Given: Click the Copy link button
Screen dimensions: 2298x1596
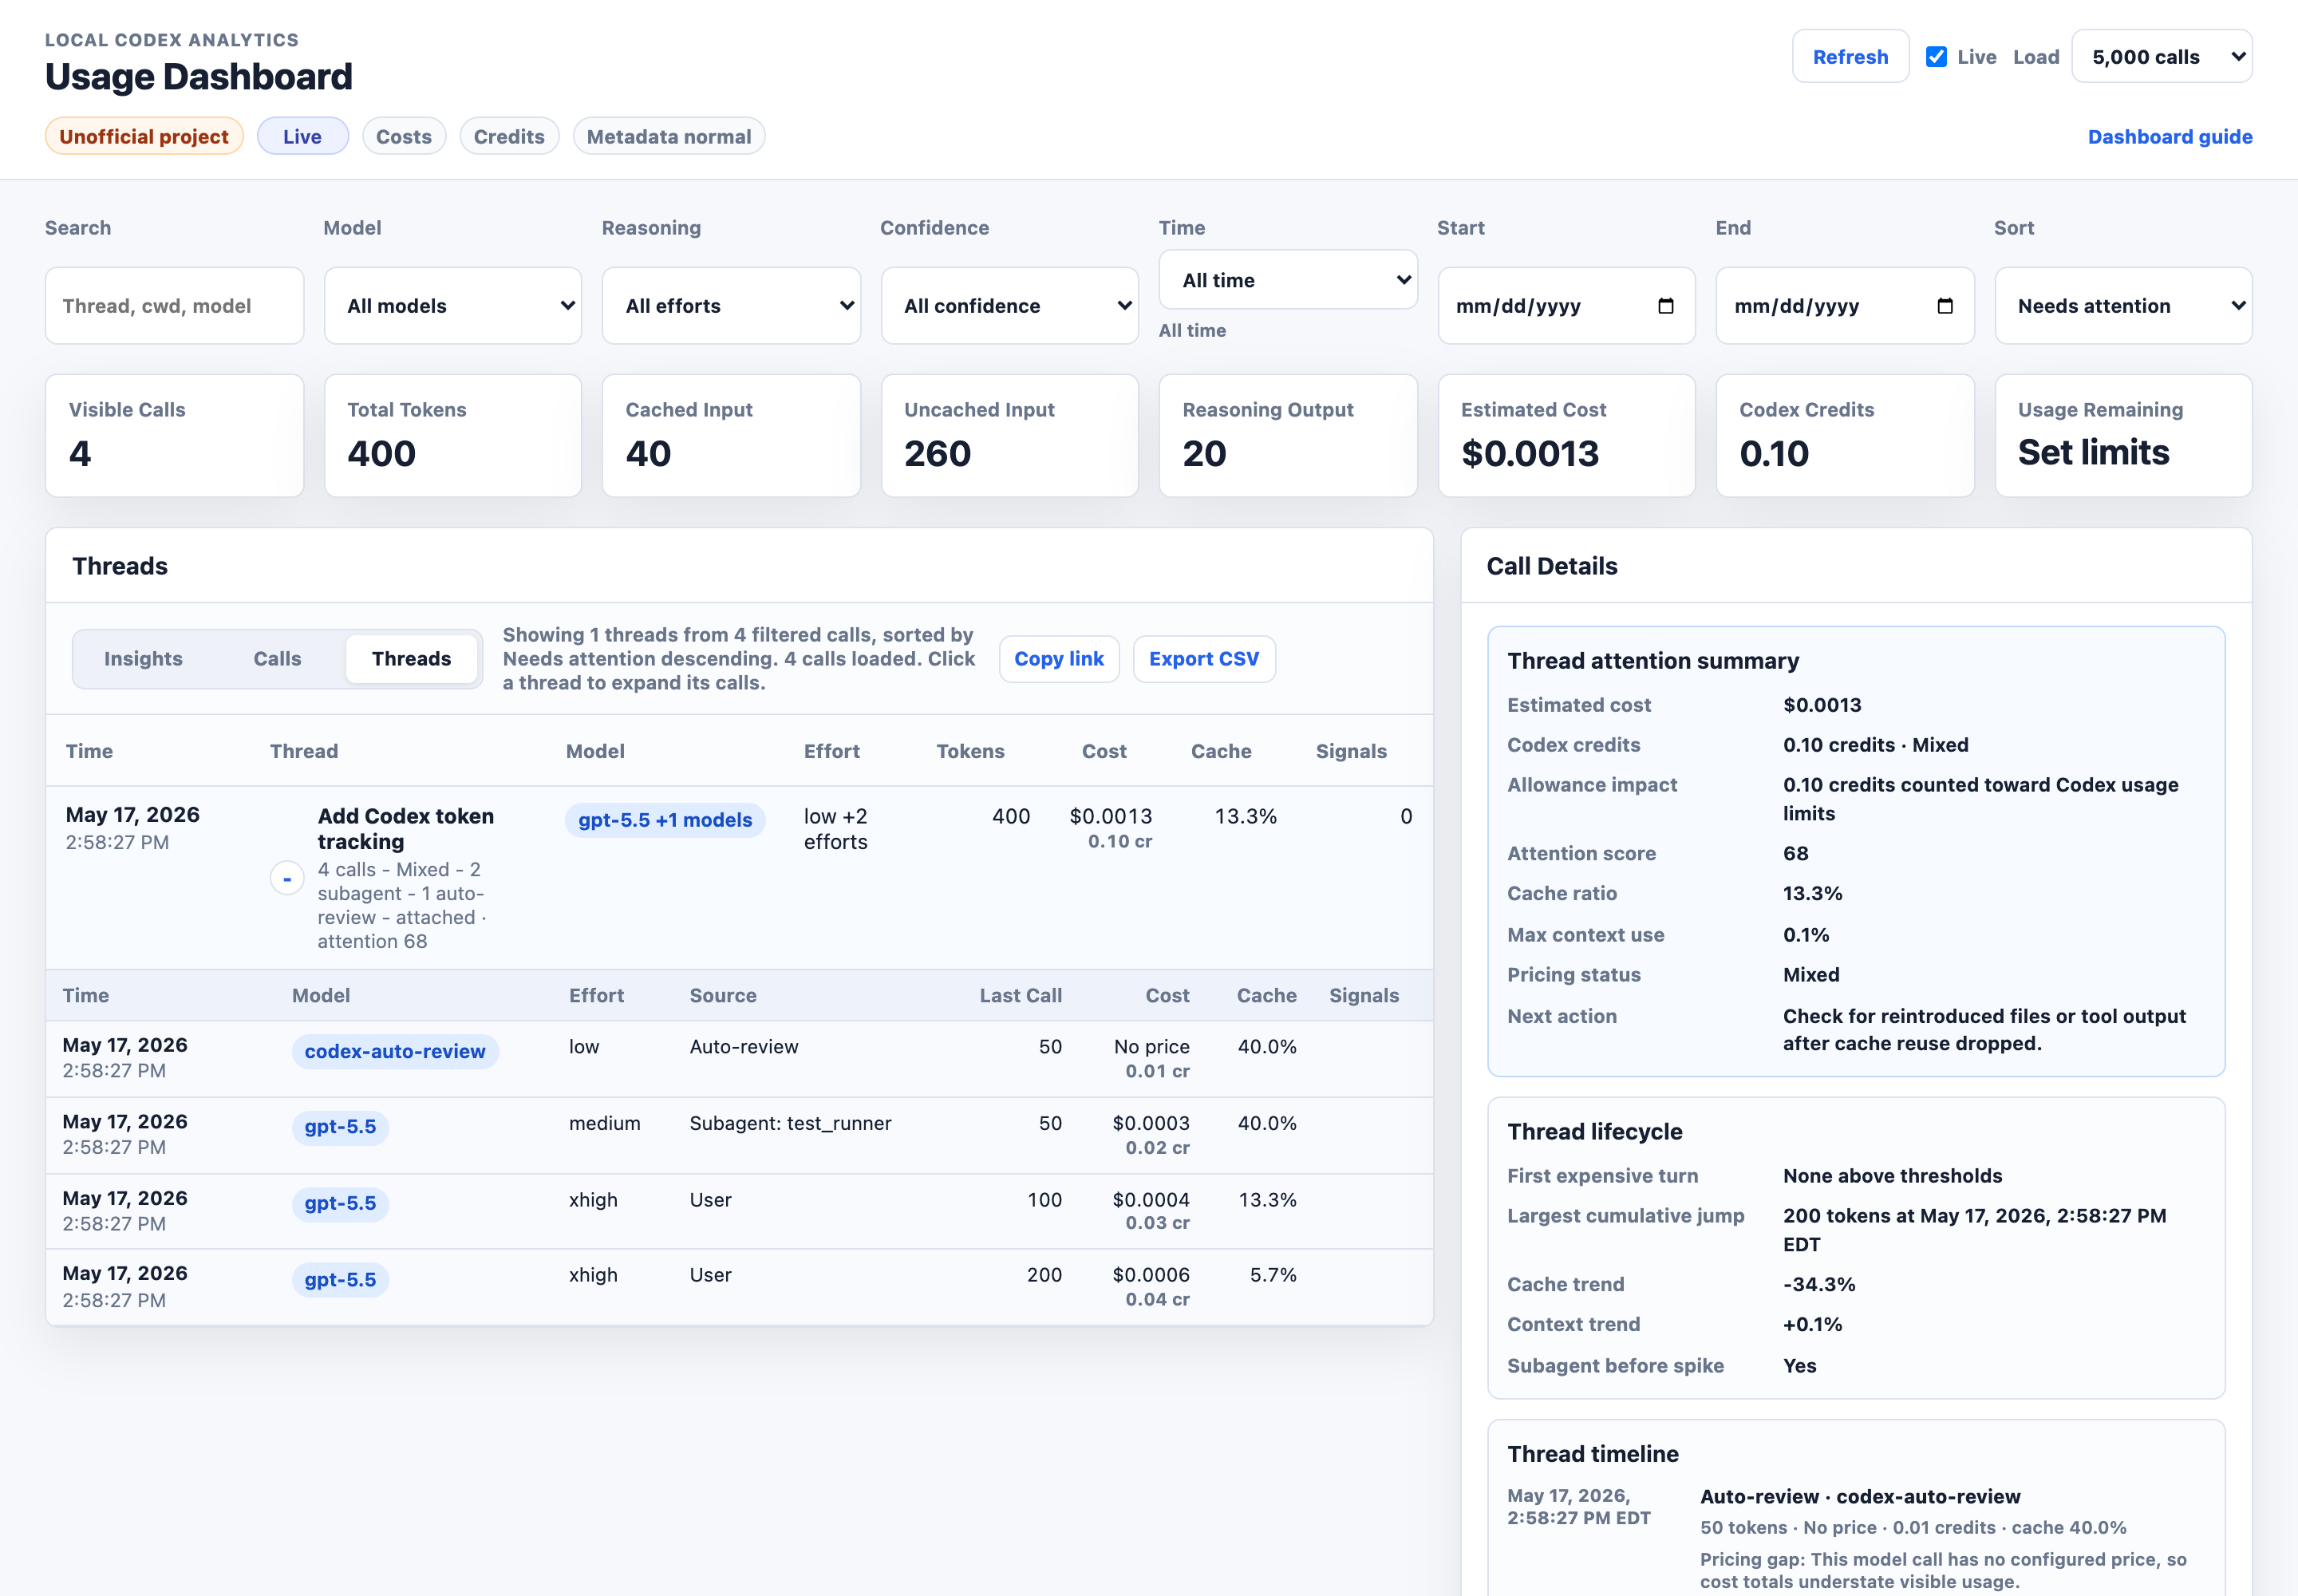Looking at the screenshot, I should point(1059,659).
